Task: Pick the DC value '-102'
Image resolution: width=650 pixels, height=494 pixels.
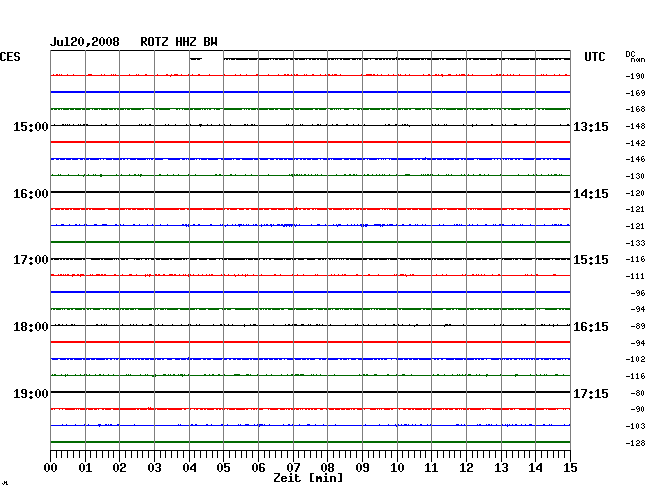Action: tap(635, 359)
